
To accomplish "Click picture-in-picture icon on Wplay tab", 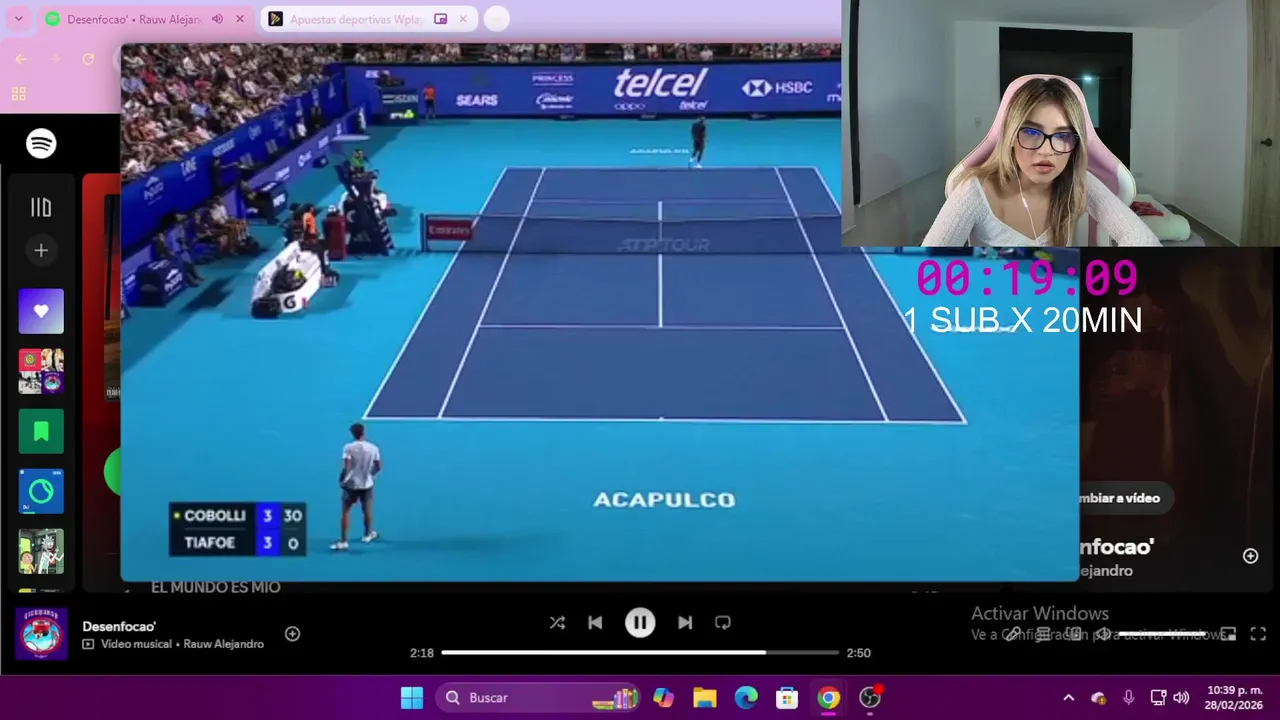I will [x=440, y=19].
